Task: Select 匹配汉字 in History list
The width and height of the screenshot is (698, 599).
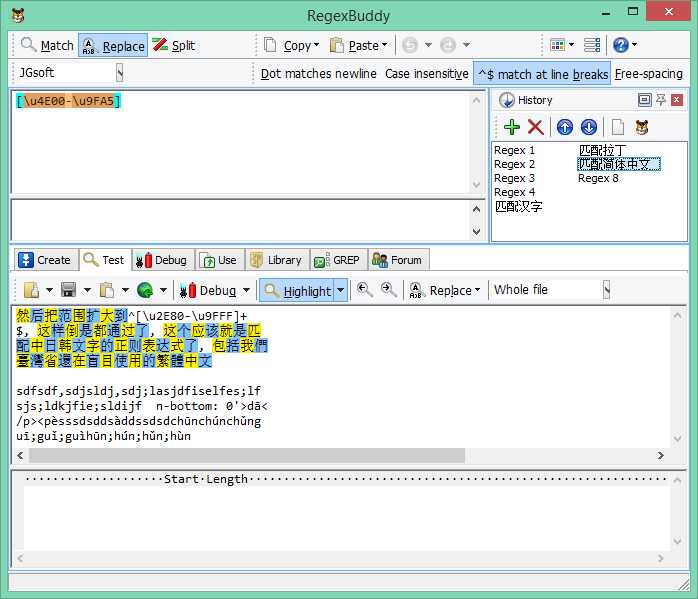Action: pos(519,206)
